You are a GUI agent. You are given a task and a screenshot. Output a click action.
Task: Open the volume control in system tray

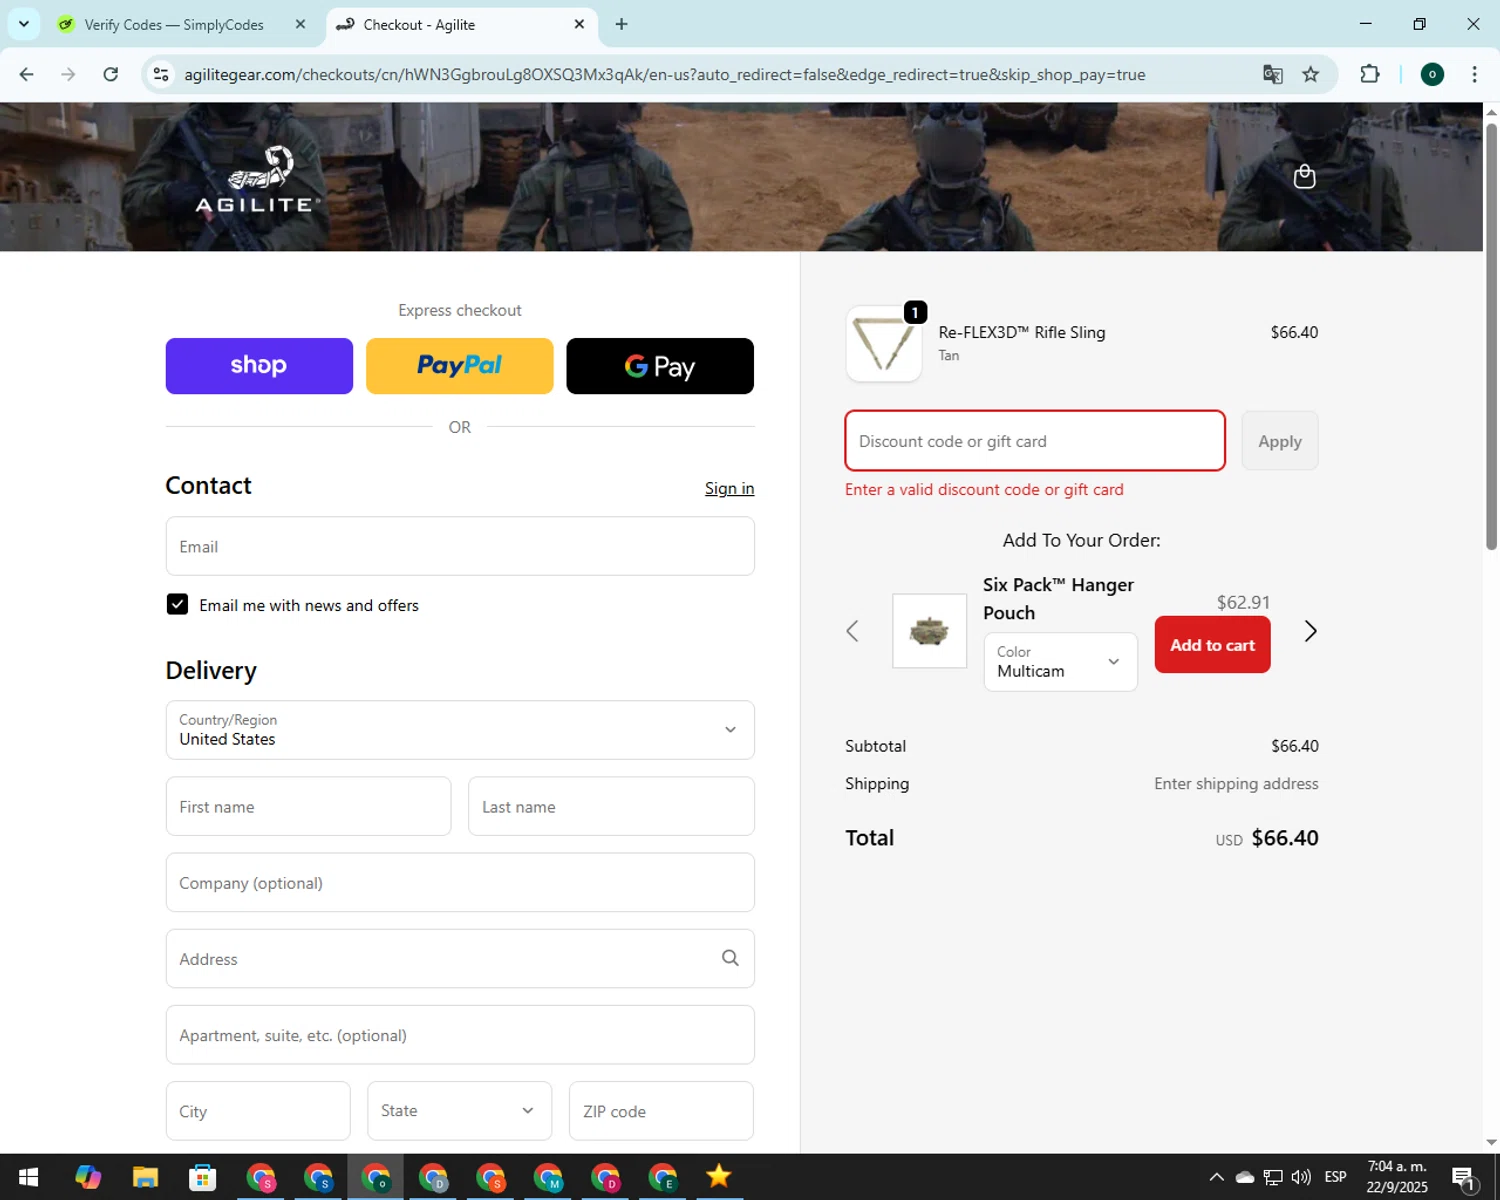click(1301, 1177)
